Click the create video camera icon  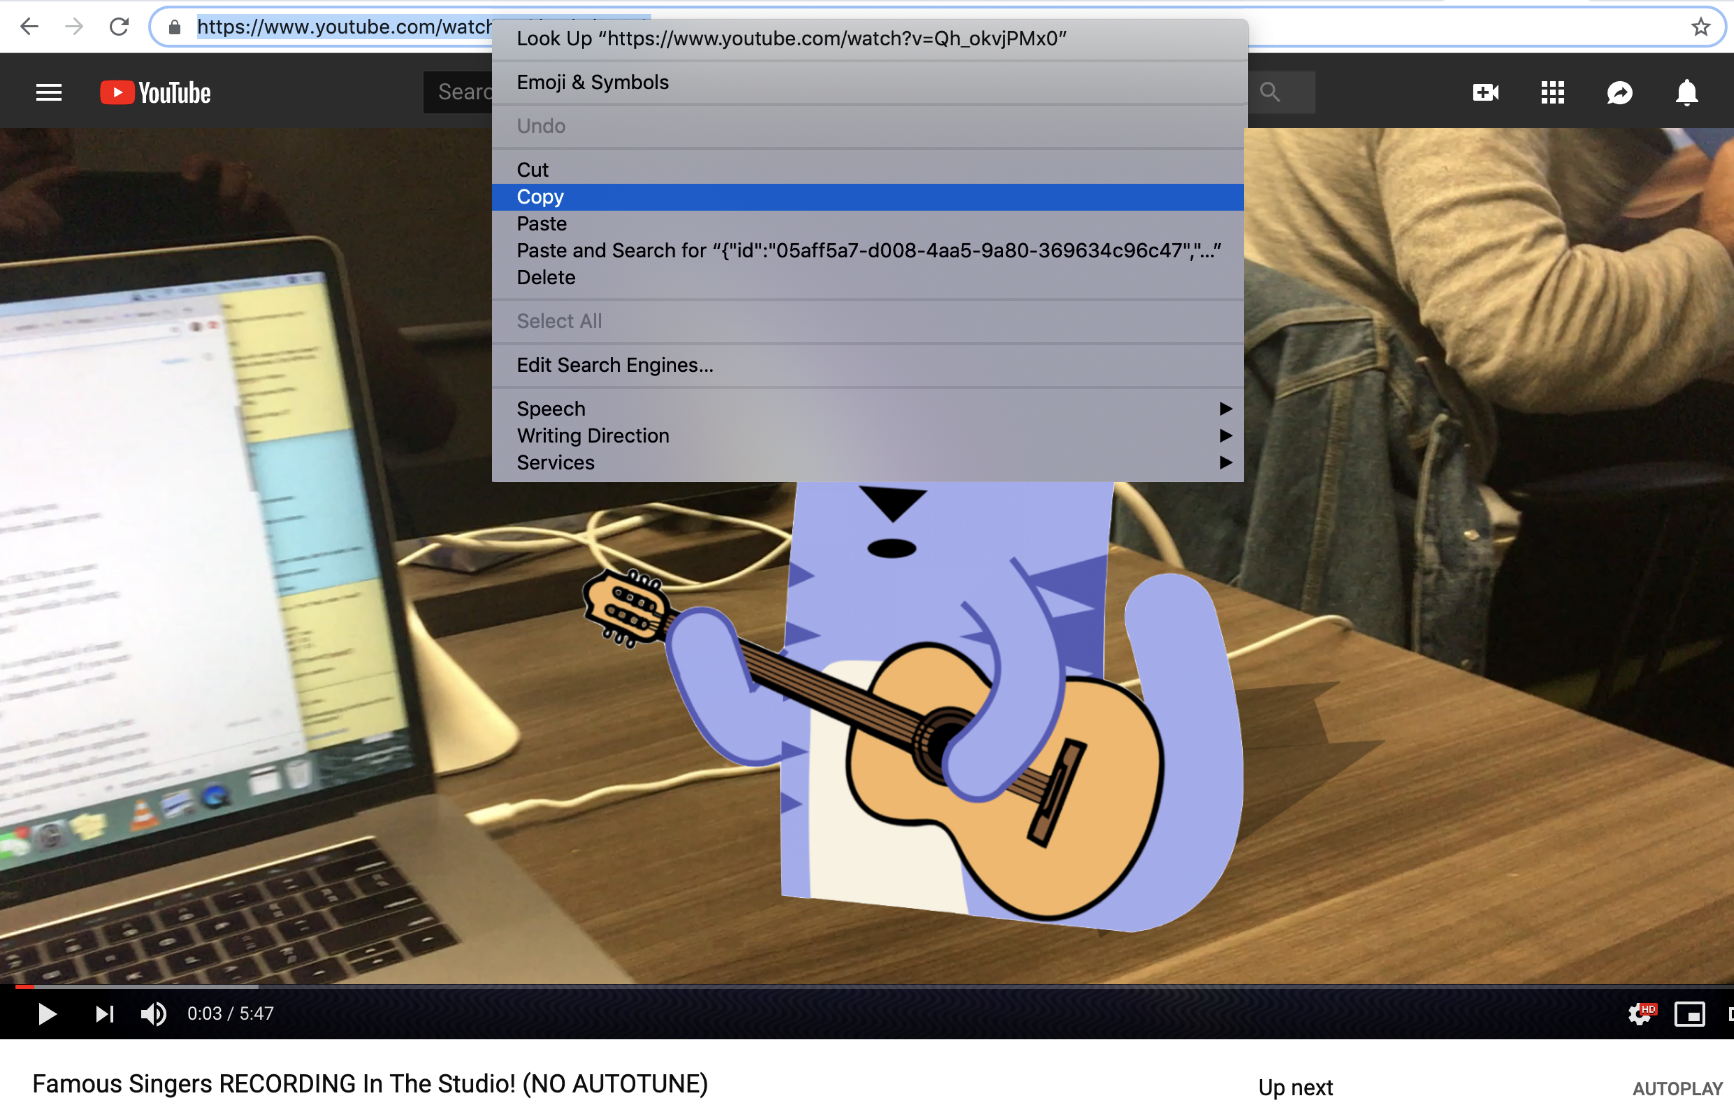(1485, 93)
